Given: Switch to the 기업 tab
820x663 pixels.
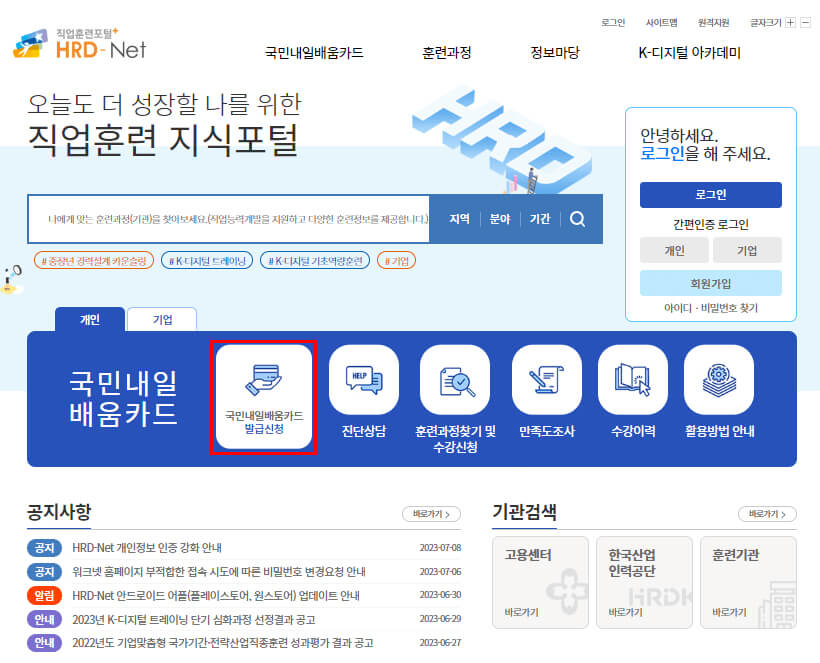Looking at the screenshot, I should (x=162, y=319).
